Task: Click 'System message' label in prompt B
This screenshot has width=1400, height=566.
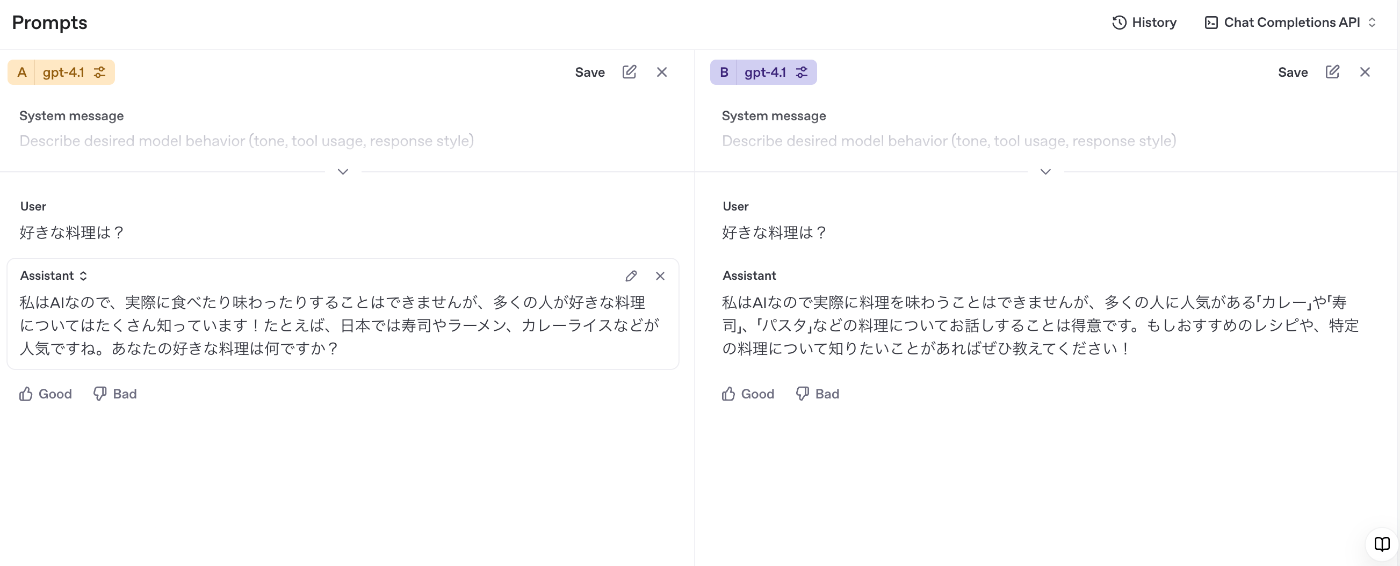Action: pos(774,116)
